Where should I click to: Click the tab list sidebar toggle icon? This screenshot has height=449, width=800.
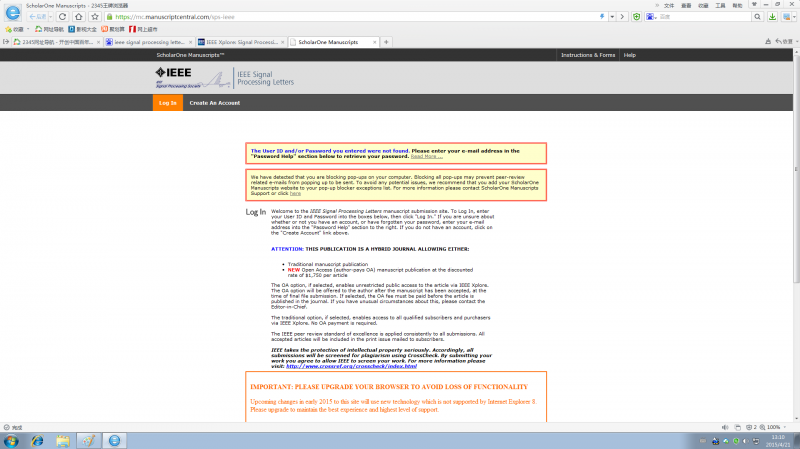[x=6, y=42]
